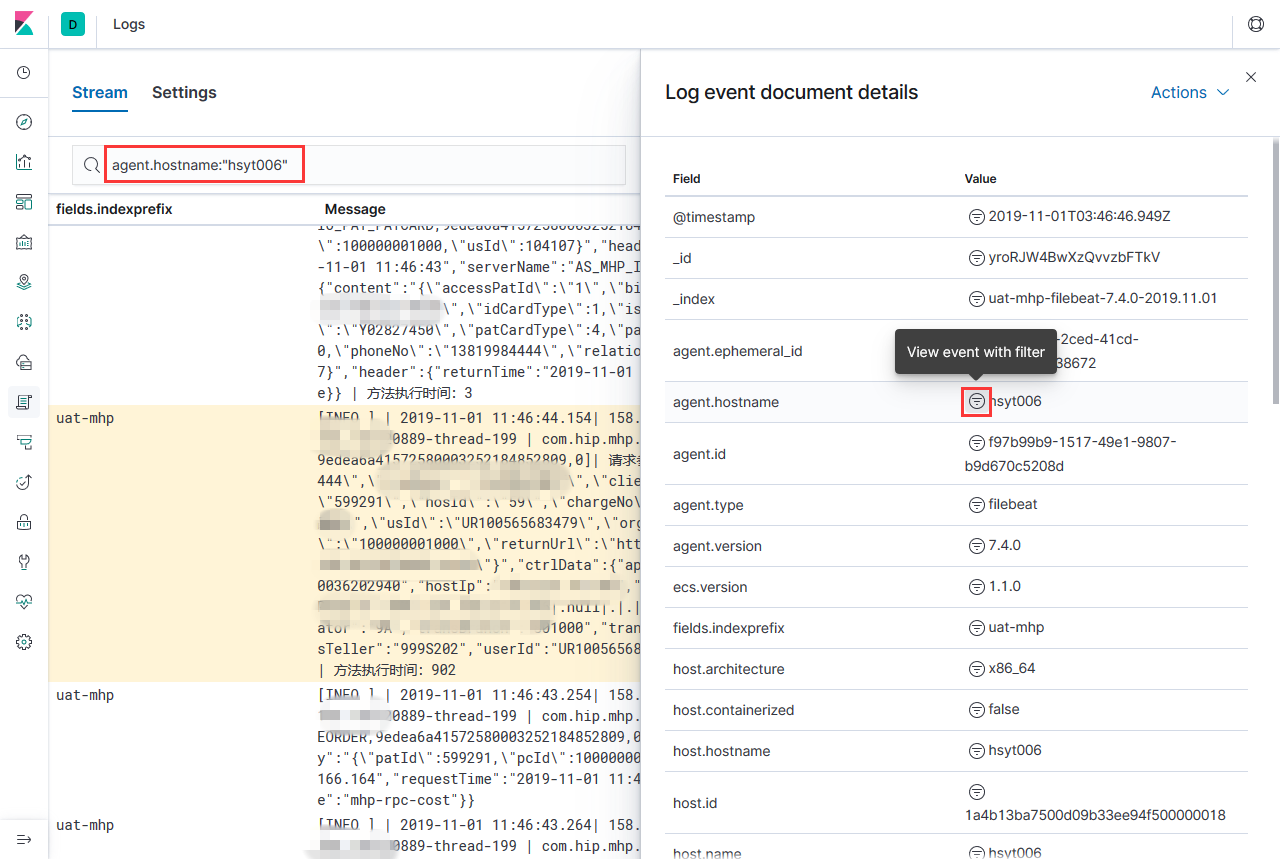Screen dimensions: 1280x859
Task: Click the host.containerized field name
Action: 734,710
